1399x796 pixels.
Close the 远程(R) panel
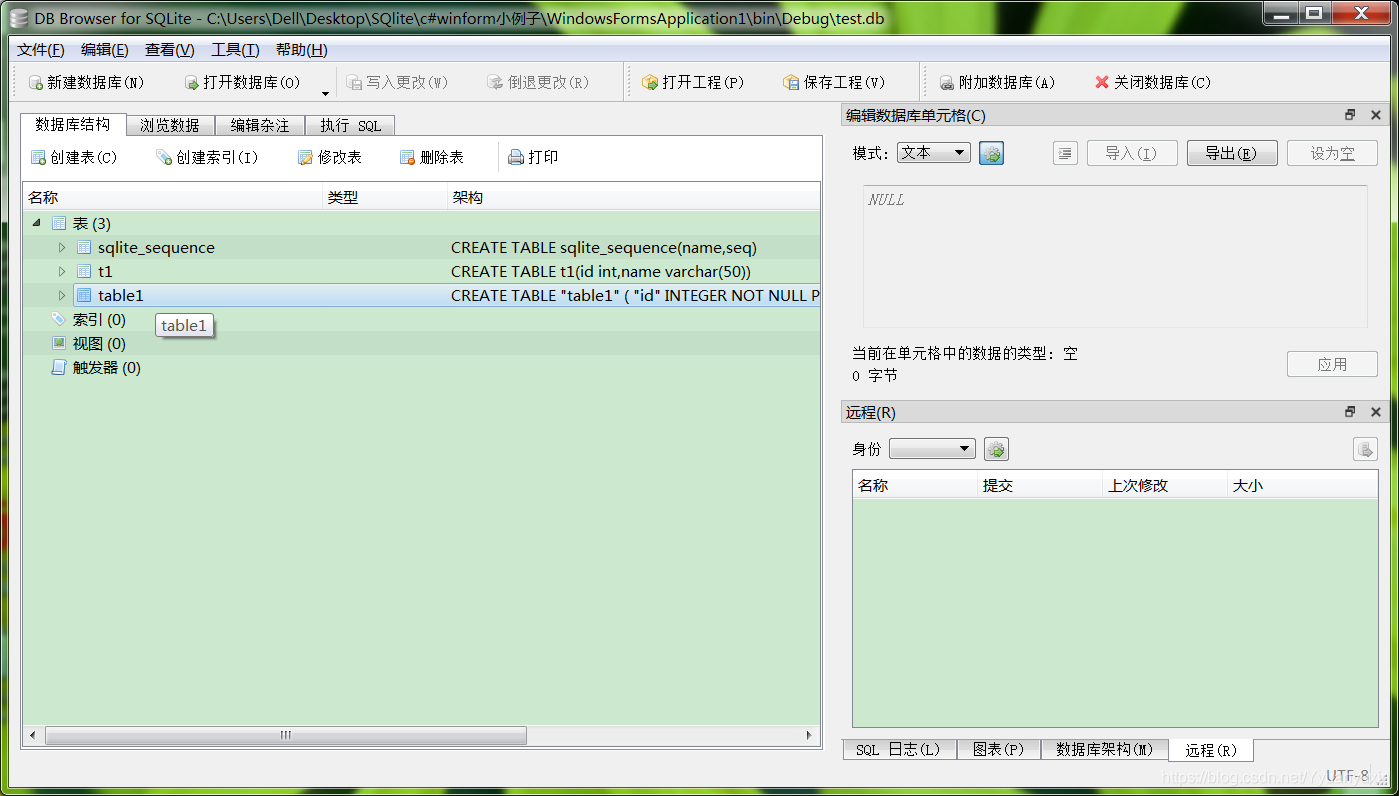tap(1376, 412)
